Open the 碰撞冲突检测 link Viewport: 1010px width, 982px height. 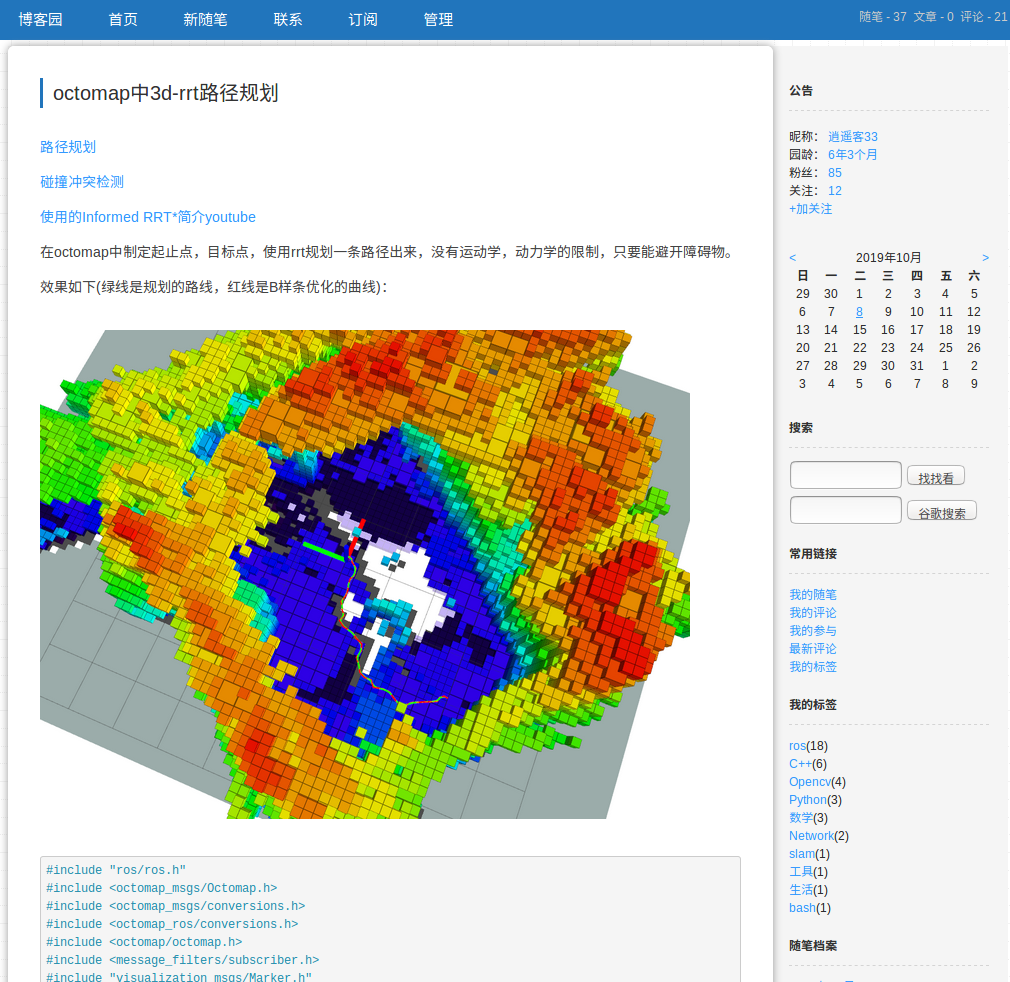tap(81, 182)
